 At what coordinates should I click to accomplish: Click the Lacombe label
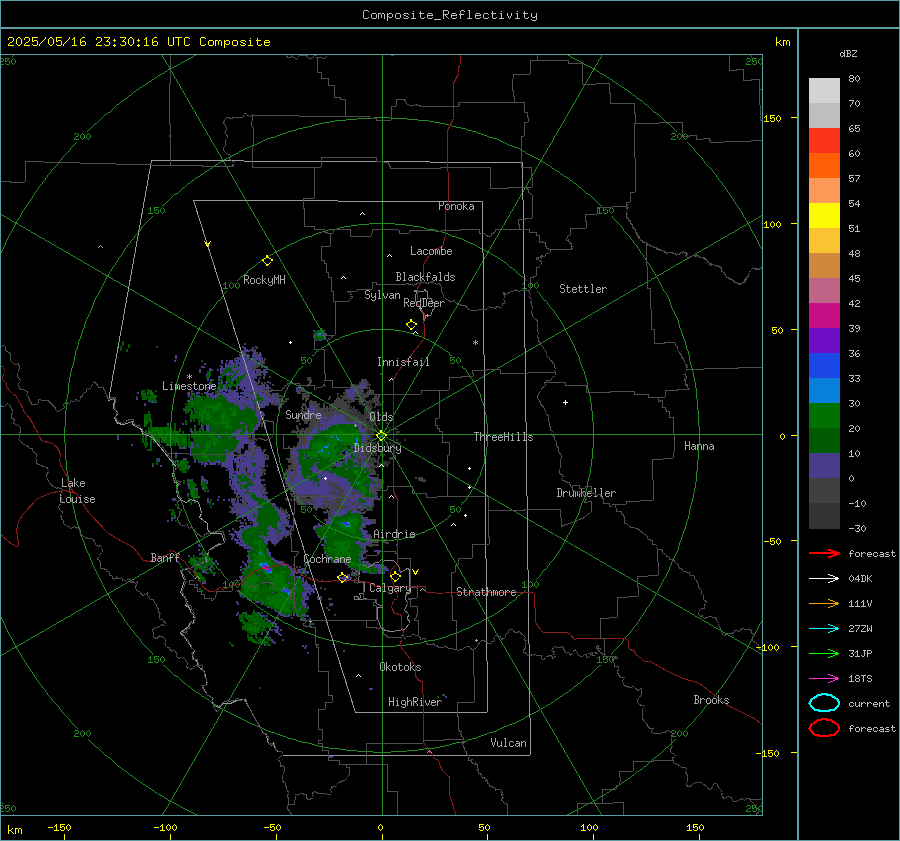[x=431, y=251]
